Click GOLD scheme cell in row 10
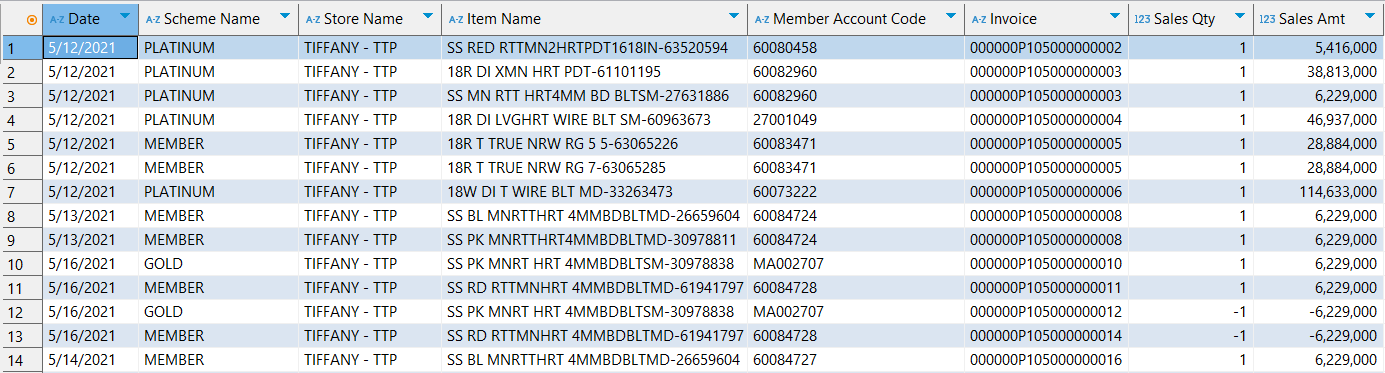The image size is (1385, 373). [x=218, y=264]
